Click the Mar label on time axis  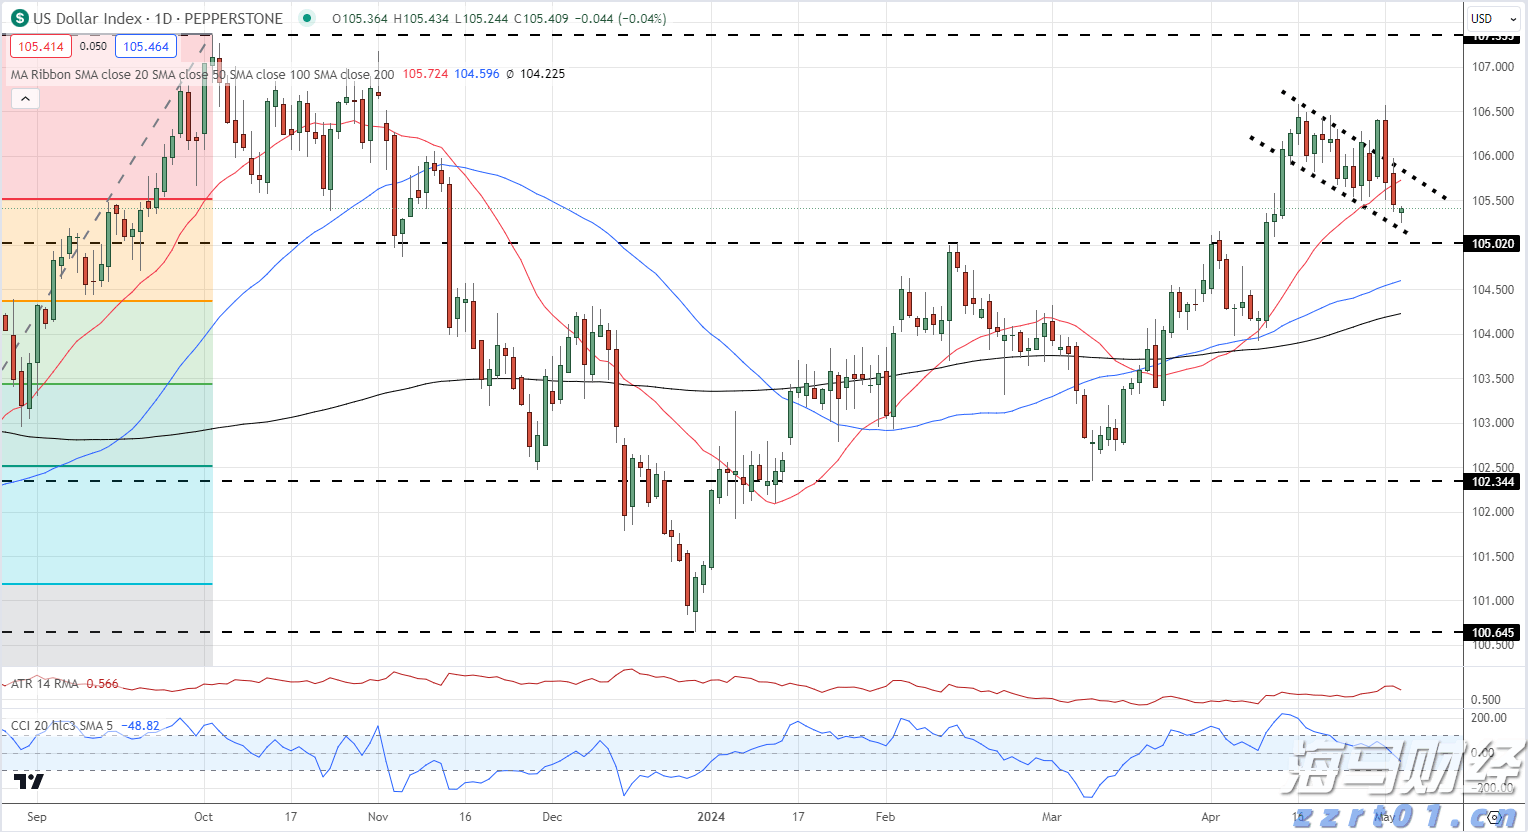1052,817
